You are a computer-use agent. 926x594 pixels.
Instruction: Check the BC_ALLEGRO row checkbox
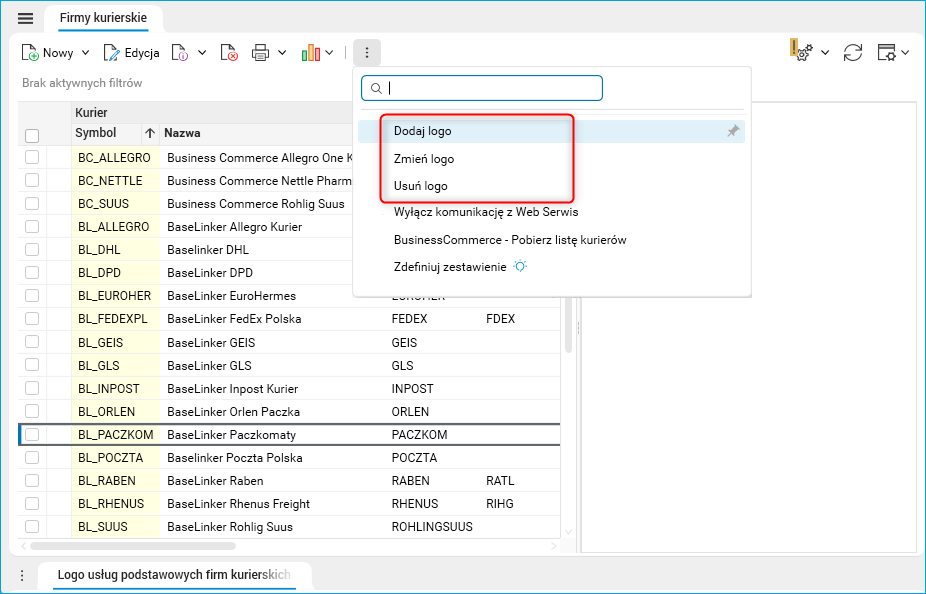pyautogui.click(x=32, y=157)
